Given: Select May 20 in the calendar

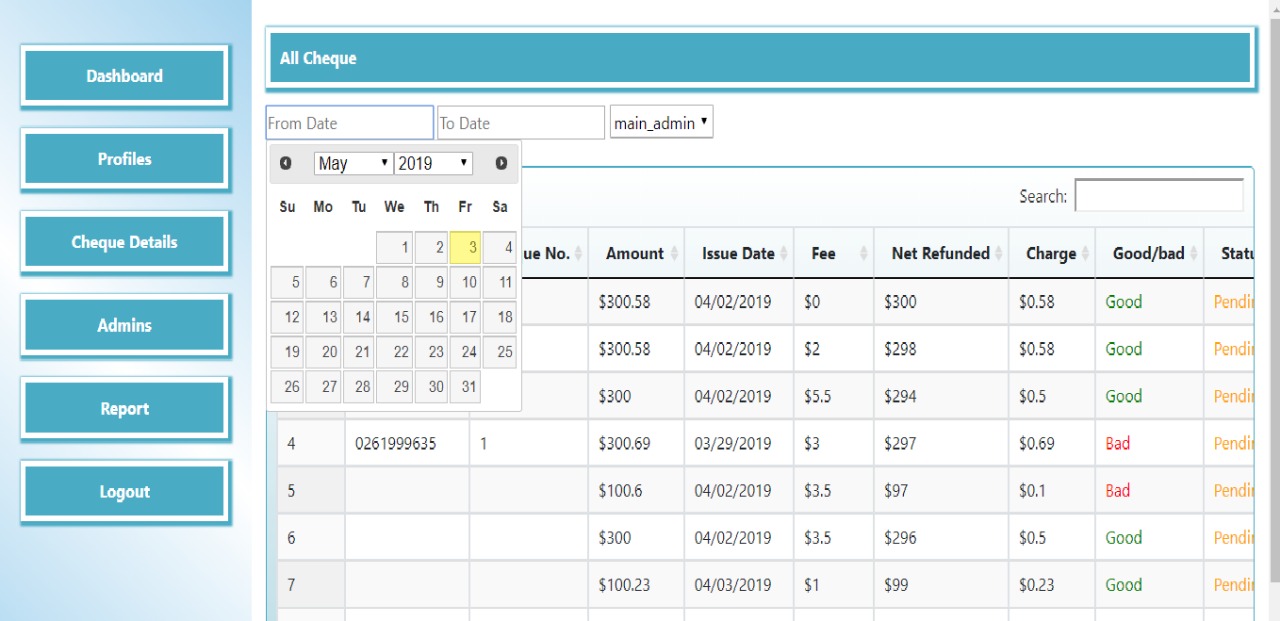Looking at the screenshot, I should tap(323, 352).
